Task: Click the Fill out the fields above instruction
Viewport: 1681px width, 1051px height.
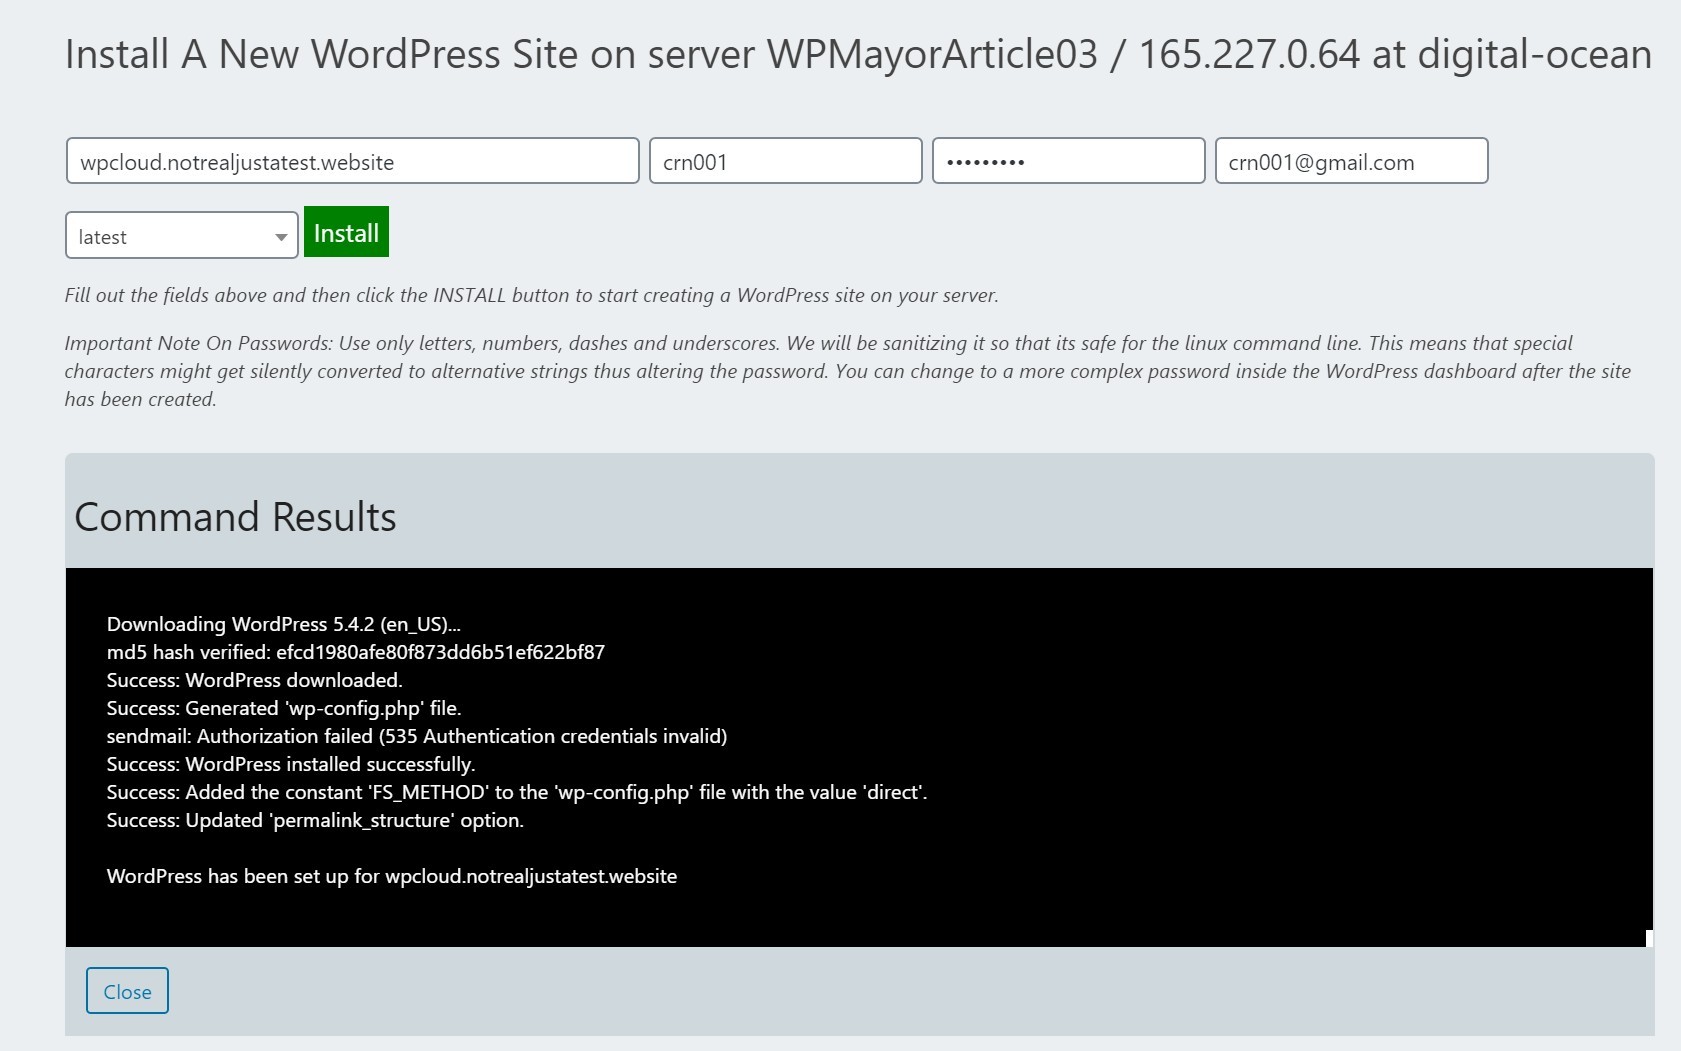Action: tap(532, 295)
